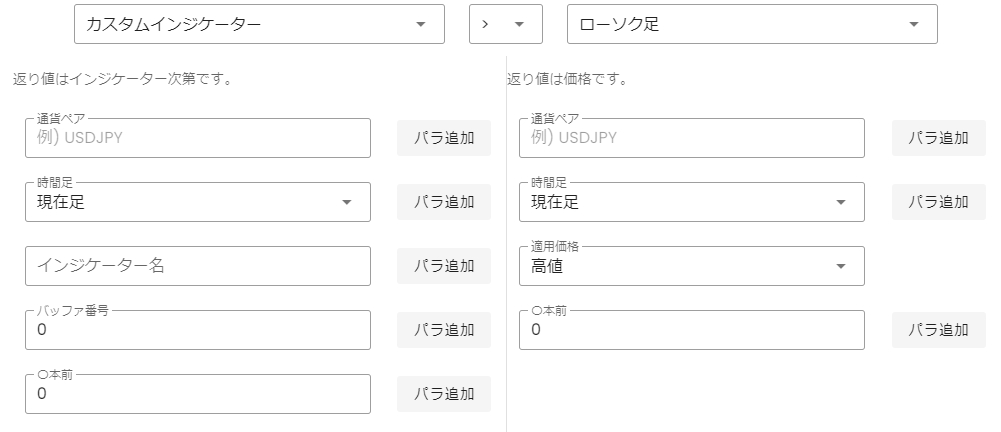The width and height of the screenshot is (1001, 432).
Task: Open the comparison operator ">" dropdown
Action: (506, 24)
